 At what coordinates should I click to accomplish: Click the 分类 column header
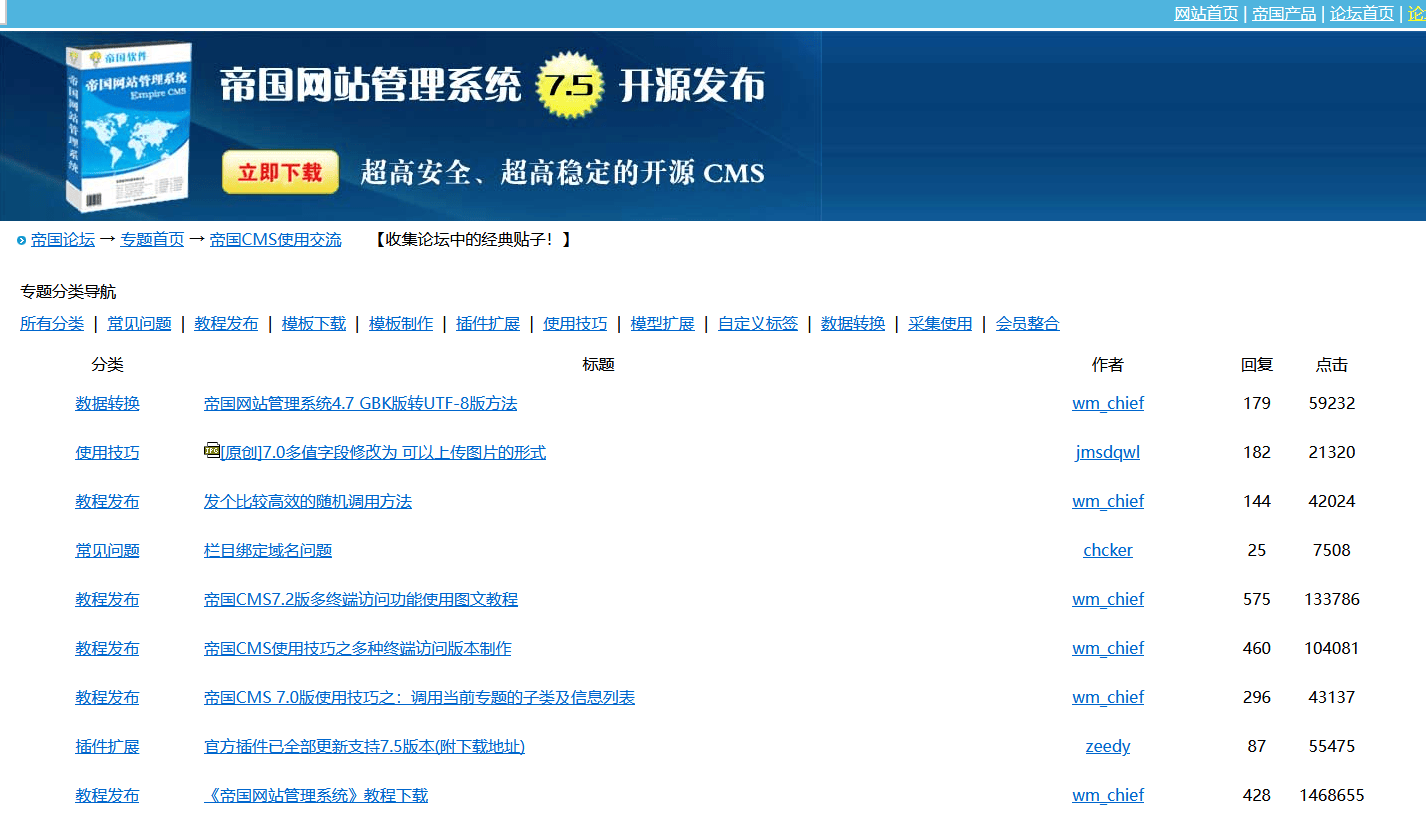pos(107,365)
